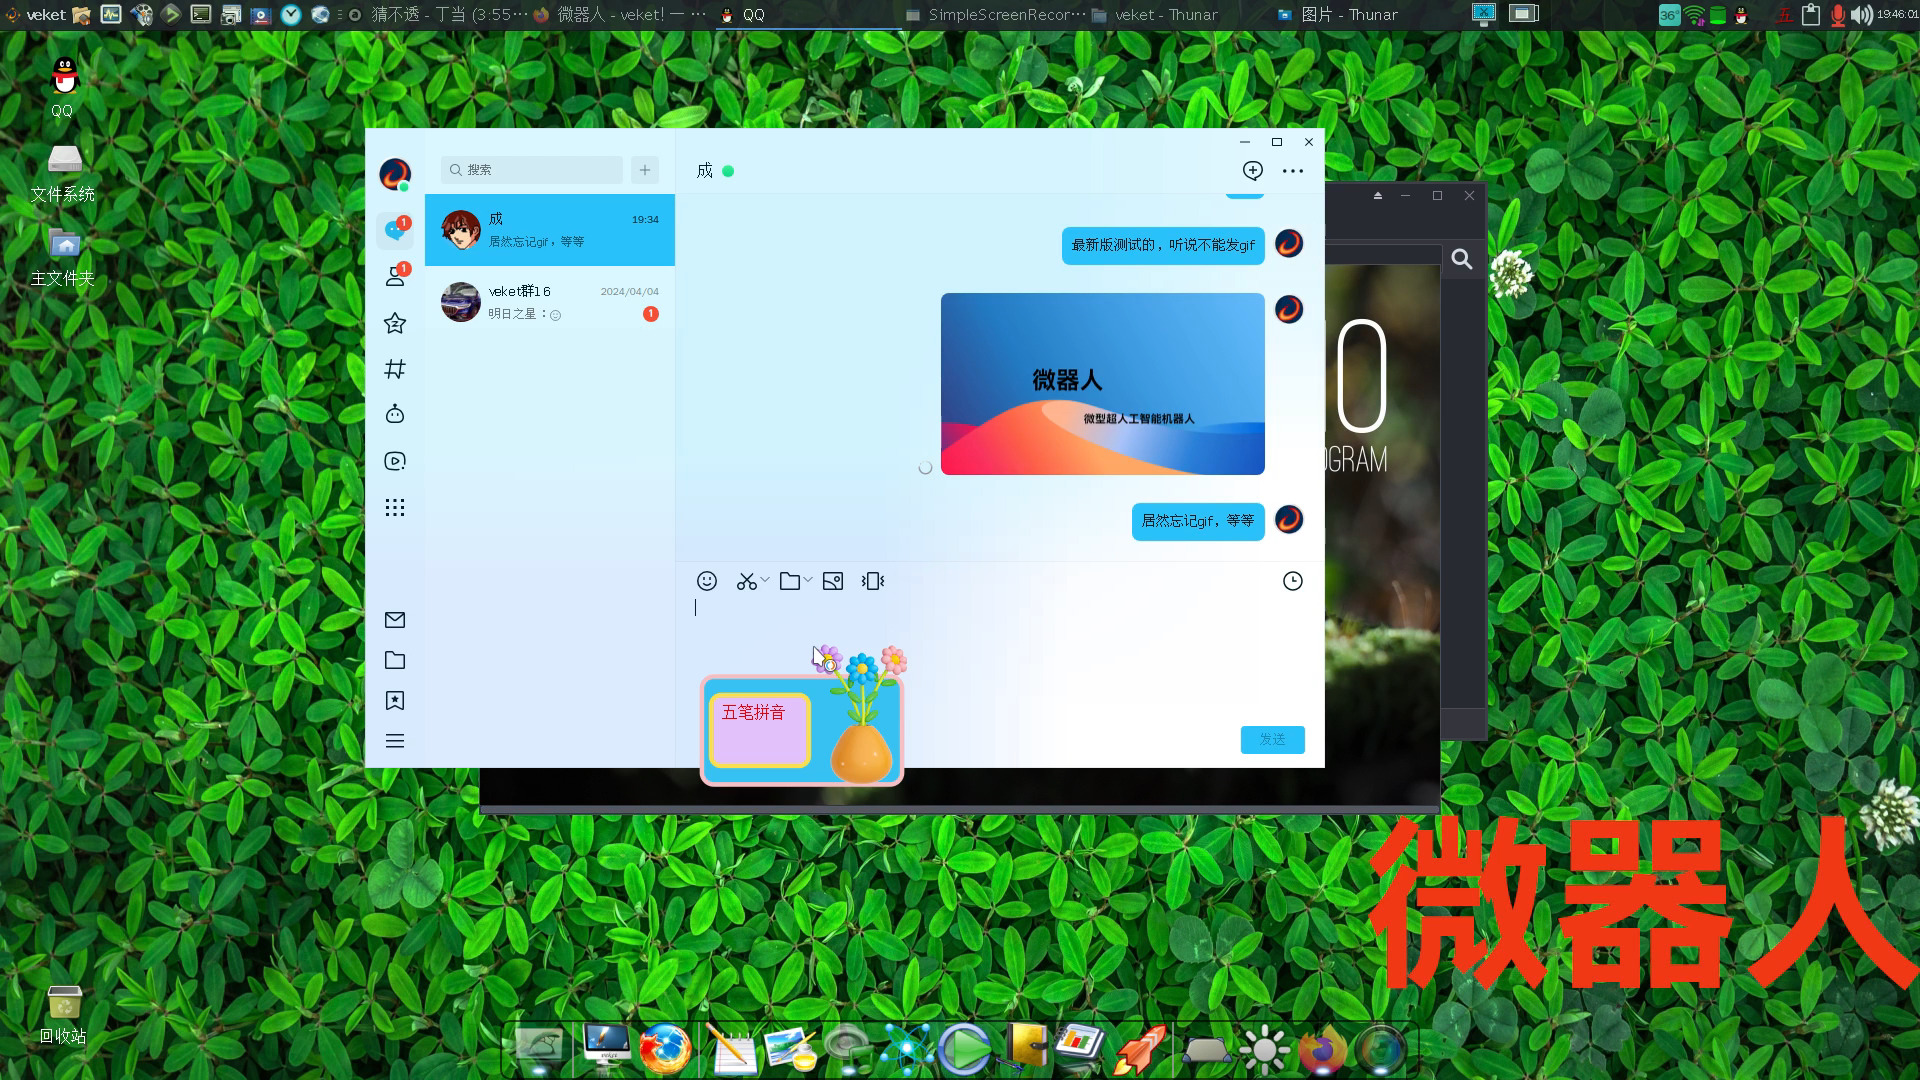Open QQ Zone star icon

pyautogui.click(x=395, y=323)
